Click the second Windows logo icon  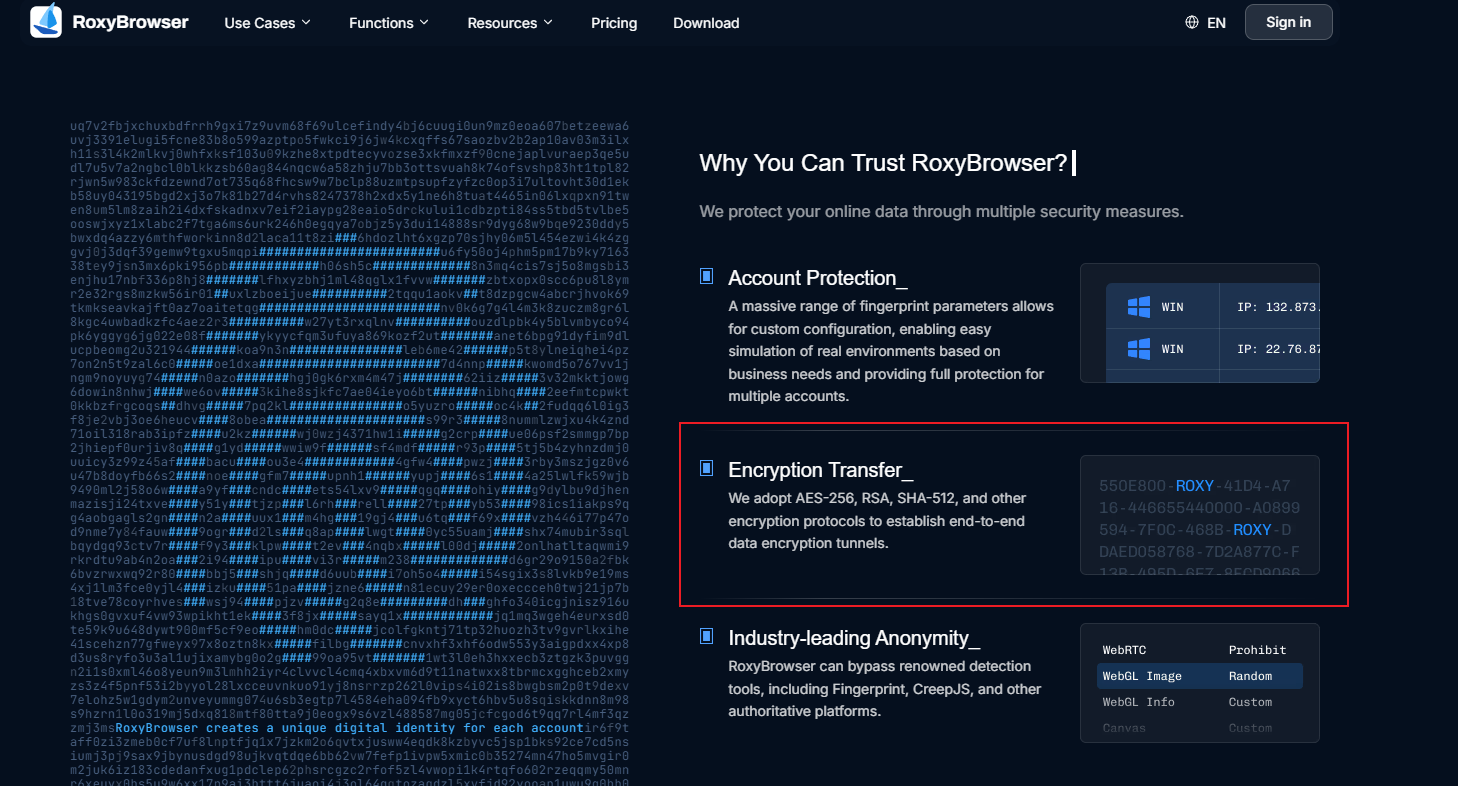[1138, 348]
